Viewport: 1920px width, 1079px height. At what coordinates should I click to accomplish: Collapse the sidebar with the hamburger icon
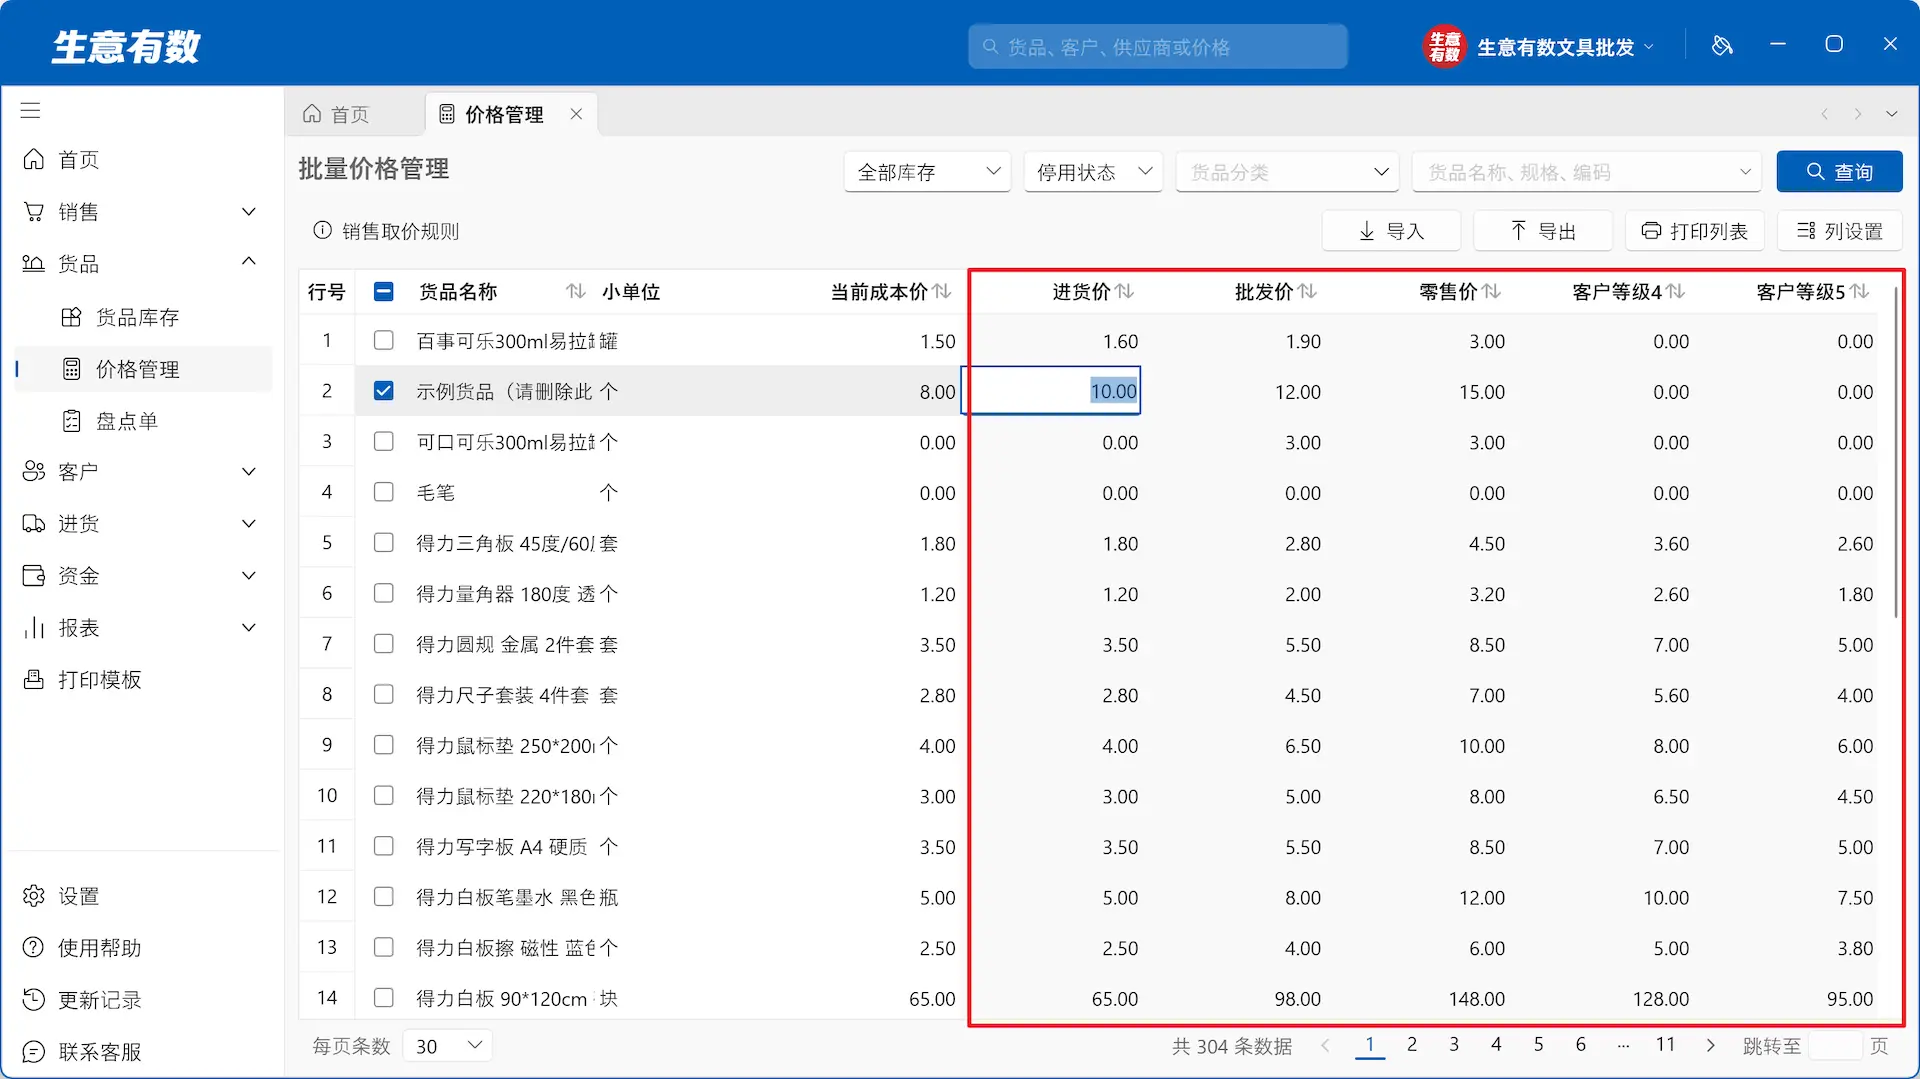click(x=31, y=111)
